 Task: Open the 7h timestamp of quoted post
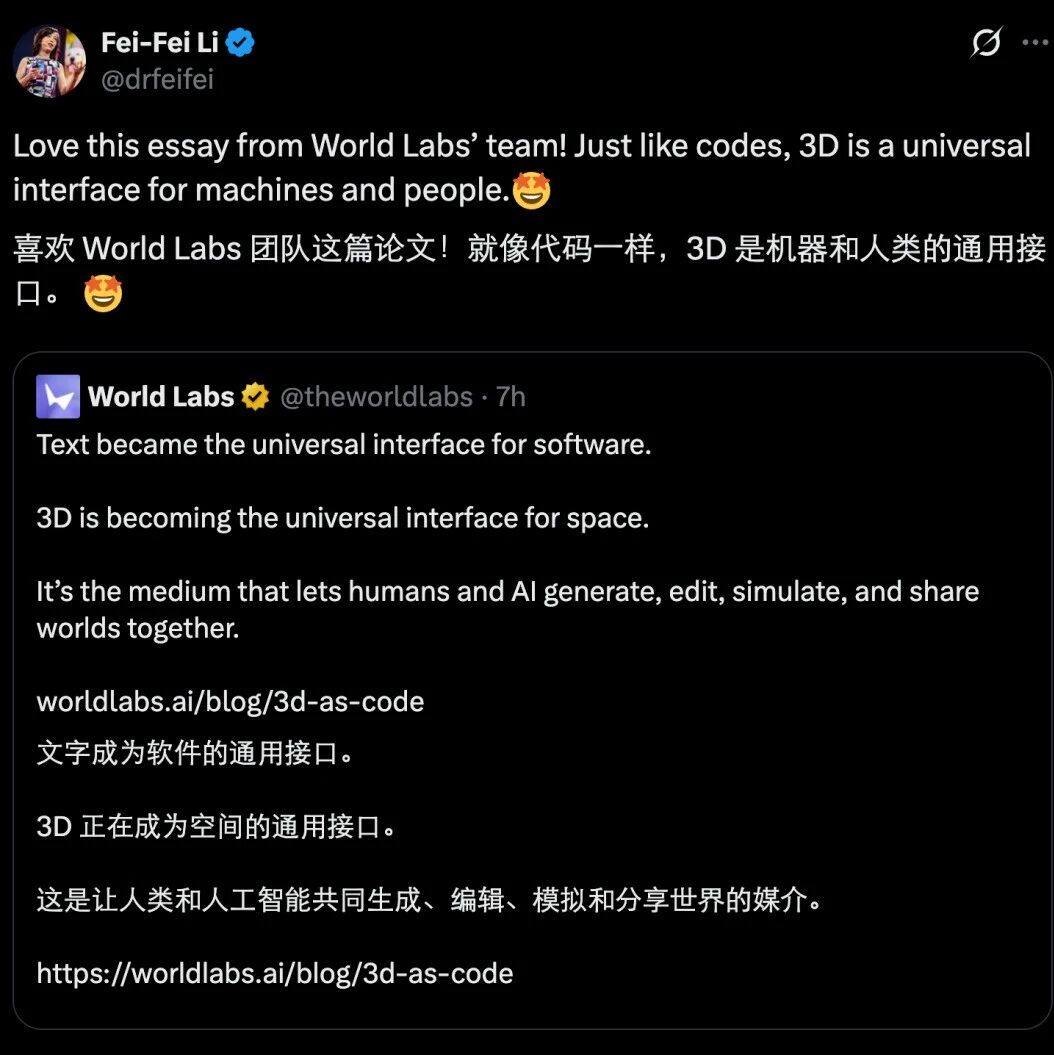pyautogui.click(x=511, y=397)
